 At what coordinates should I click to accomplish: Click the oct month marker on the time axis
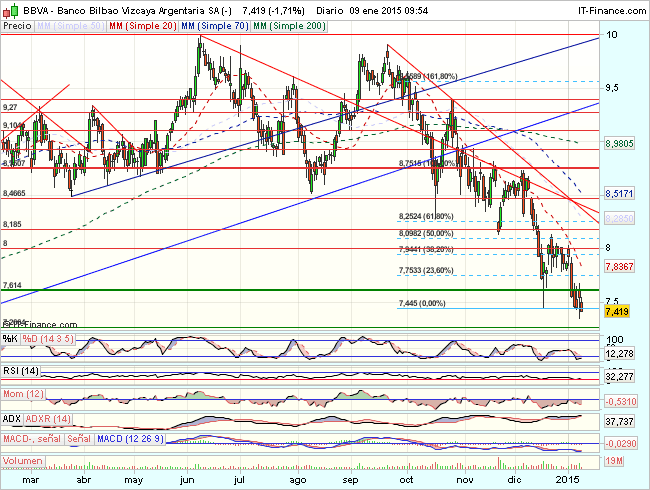(x=407, y=480)
